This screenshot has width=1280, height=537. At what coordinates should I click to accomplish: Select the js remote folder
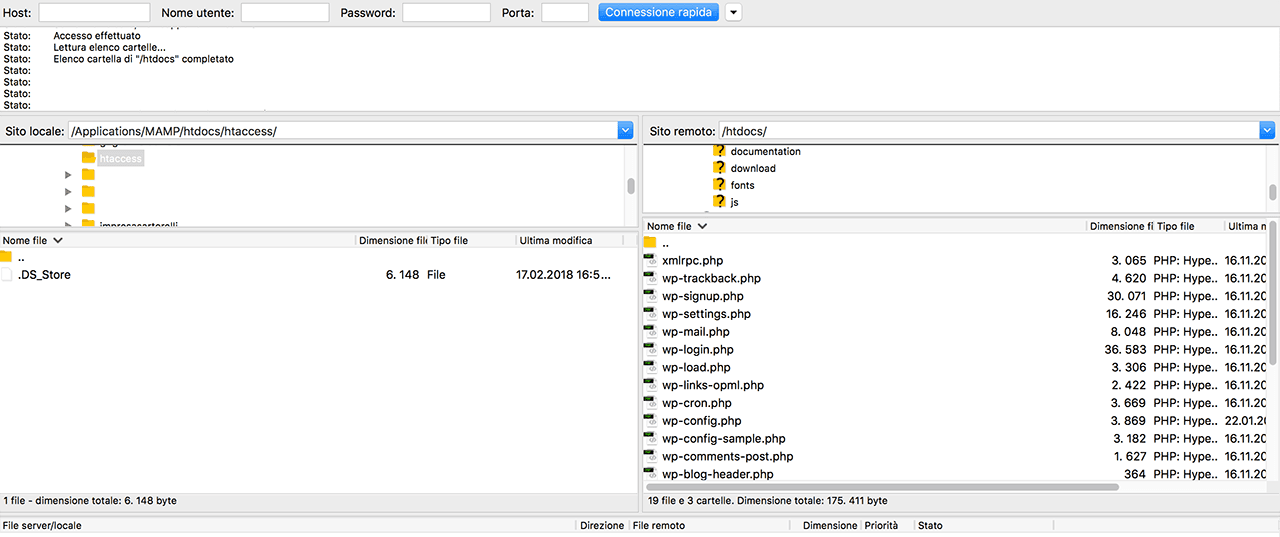point(735,202)
